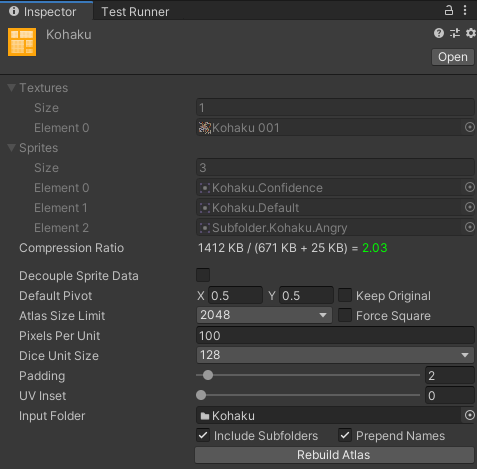Click the Open button

point(453,57)
